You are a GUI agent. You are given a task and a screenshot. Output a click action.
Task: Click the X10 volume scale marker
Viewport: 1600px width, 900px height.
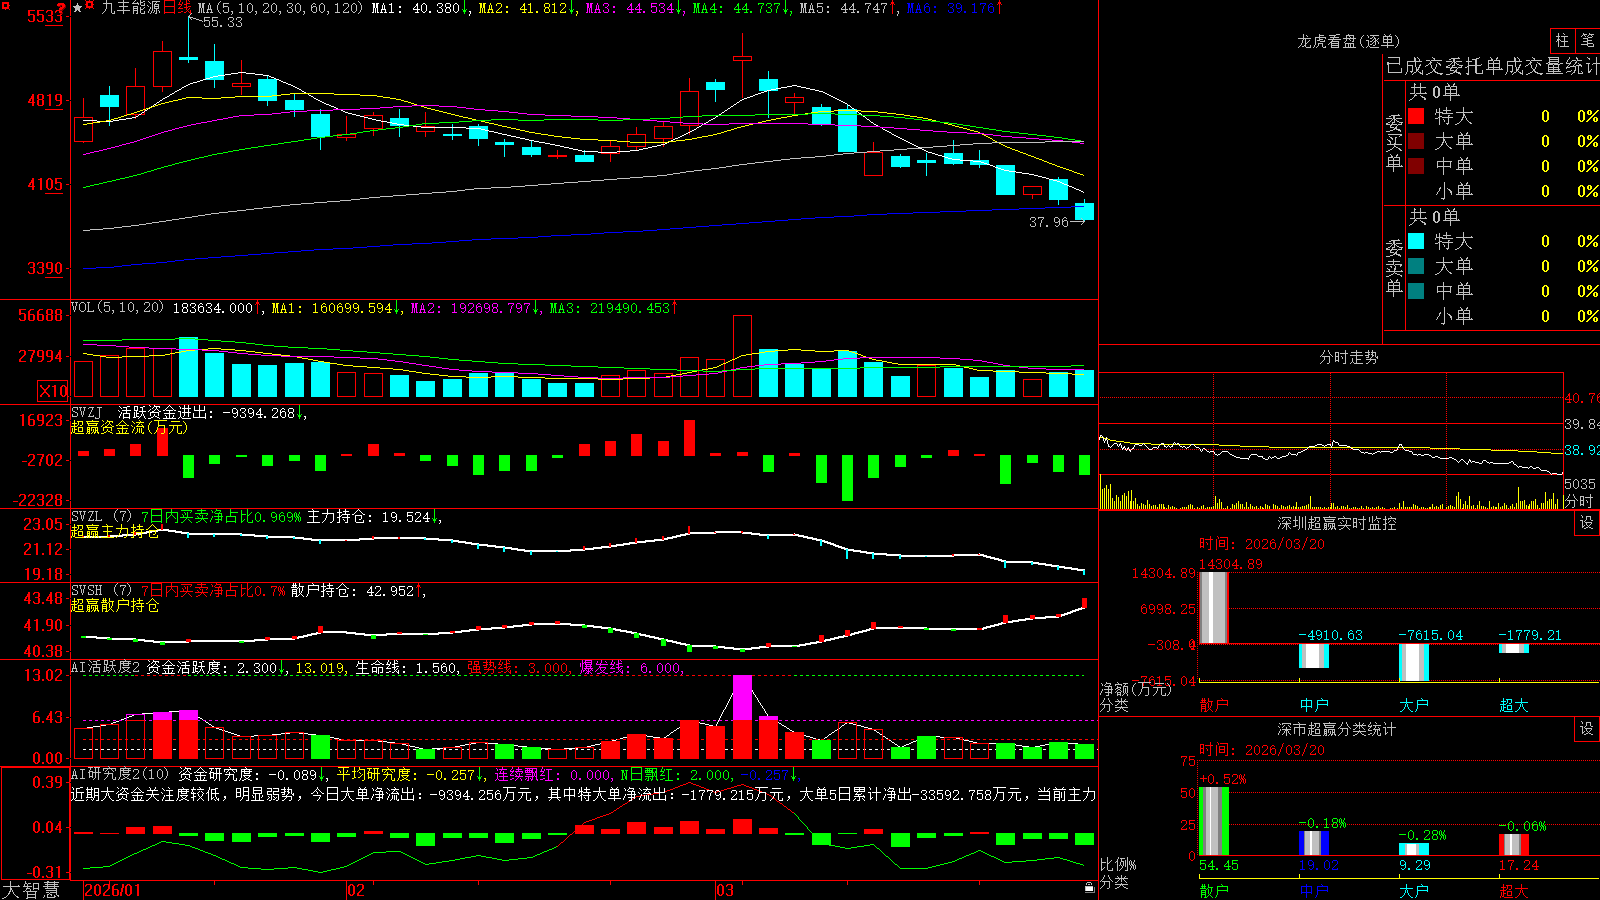(53, 391)
